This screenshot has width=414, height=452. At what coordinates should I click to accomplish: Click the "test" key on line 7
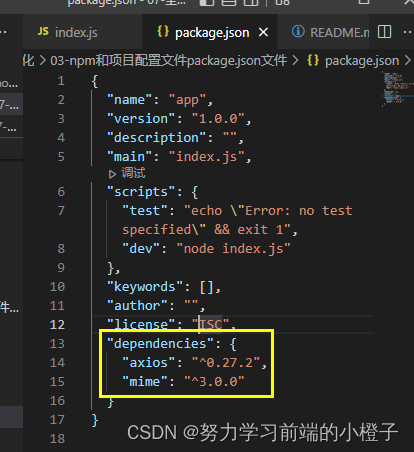tap(145, 211)
